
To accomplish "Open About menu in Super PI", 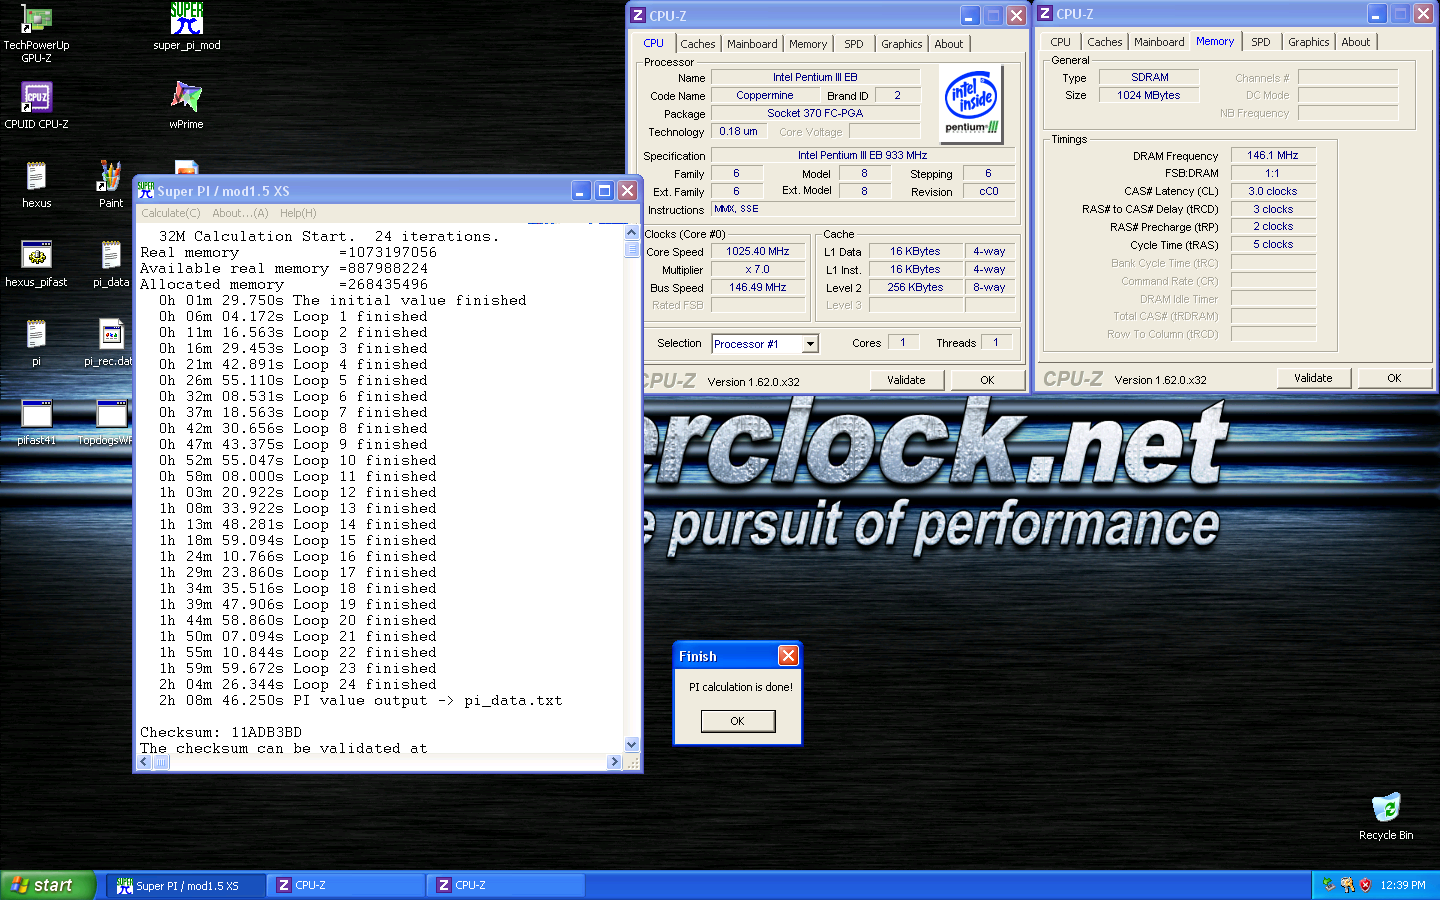I will pyautogui.click(x=240, y=213).
